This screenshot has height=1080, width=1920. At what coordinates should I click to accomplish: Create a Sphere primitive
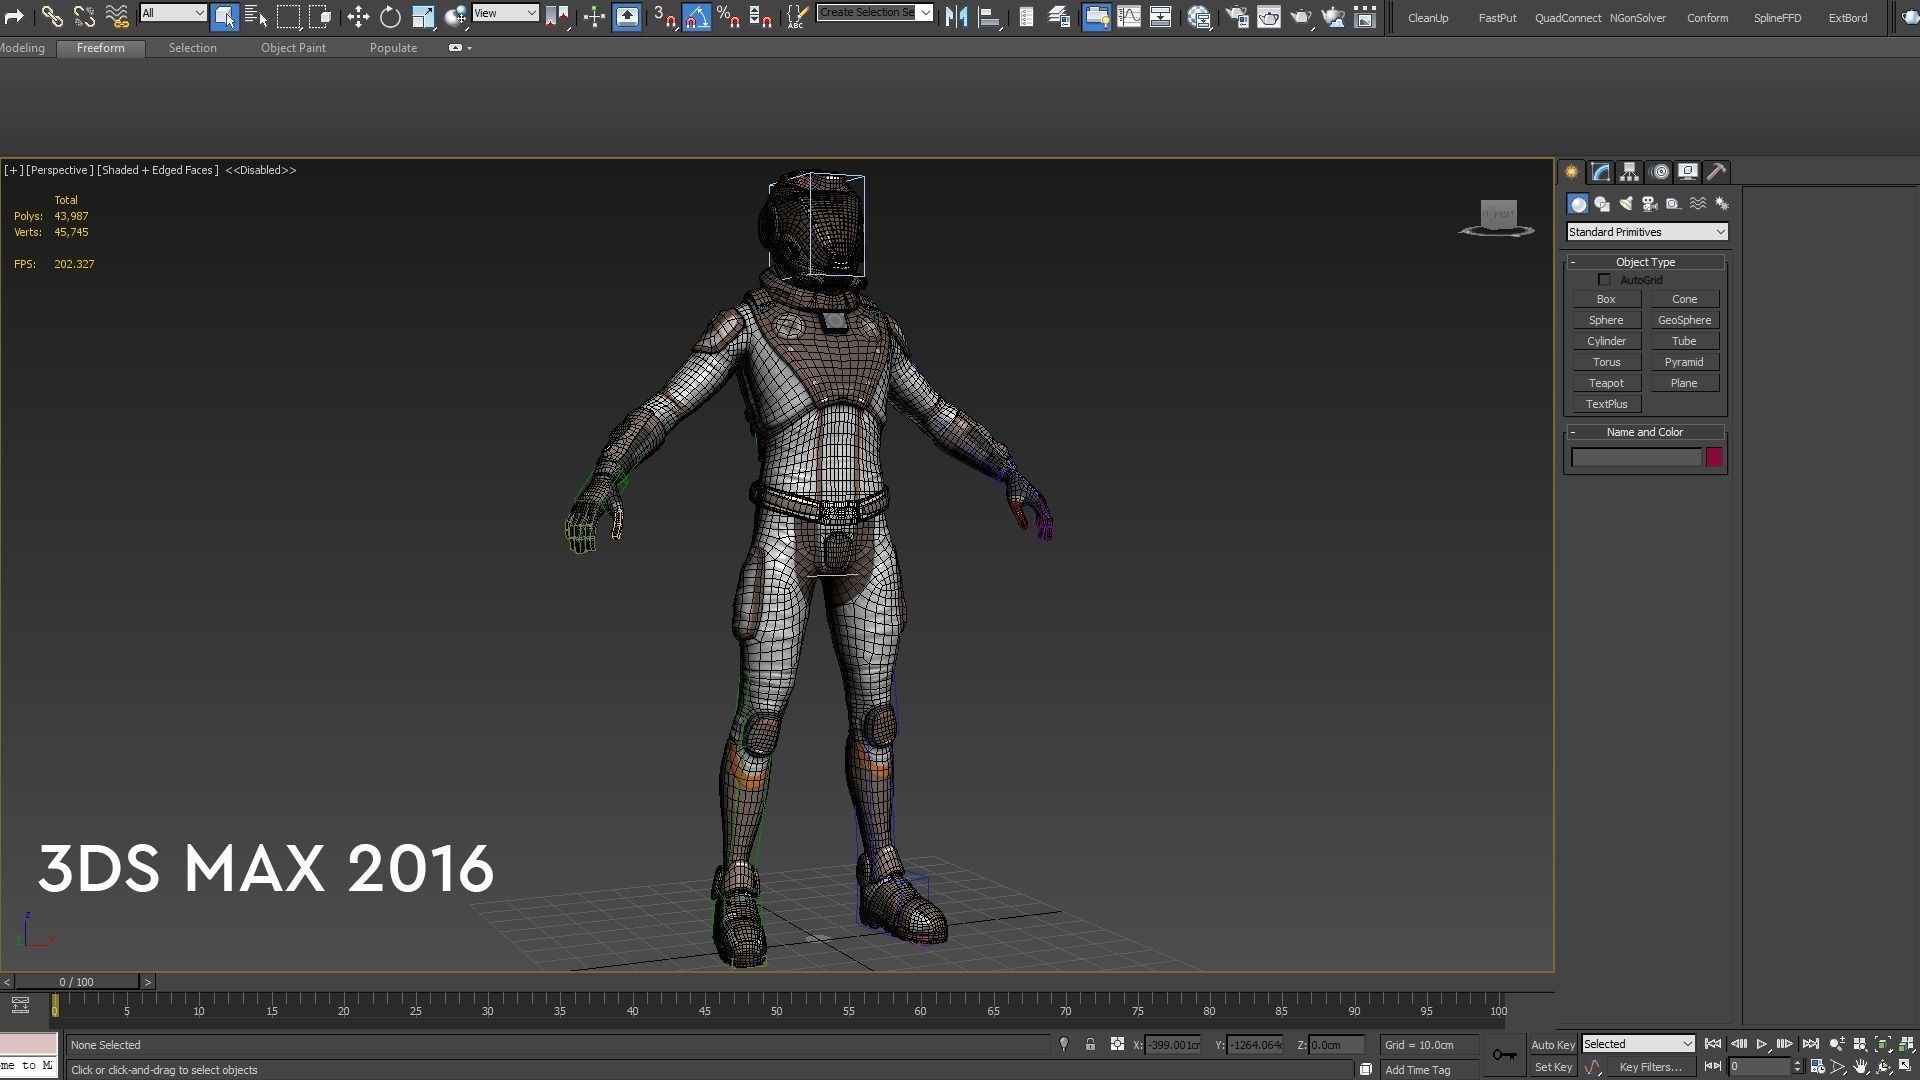click(1606, 320)
